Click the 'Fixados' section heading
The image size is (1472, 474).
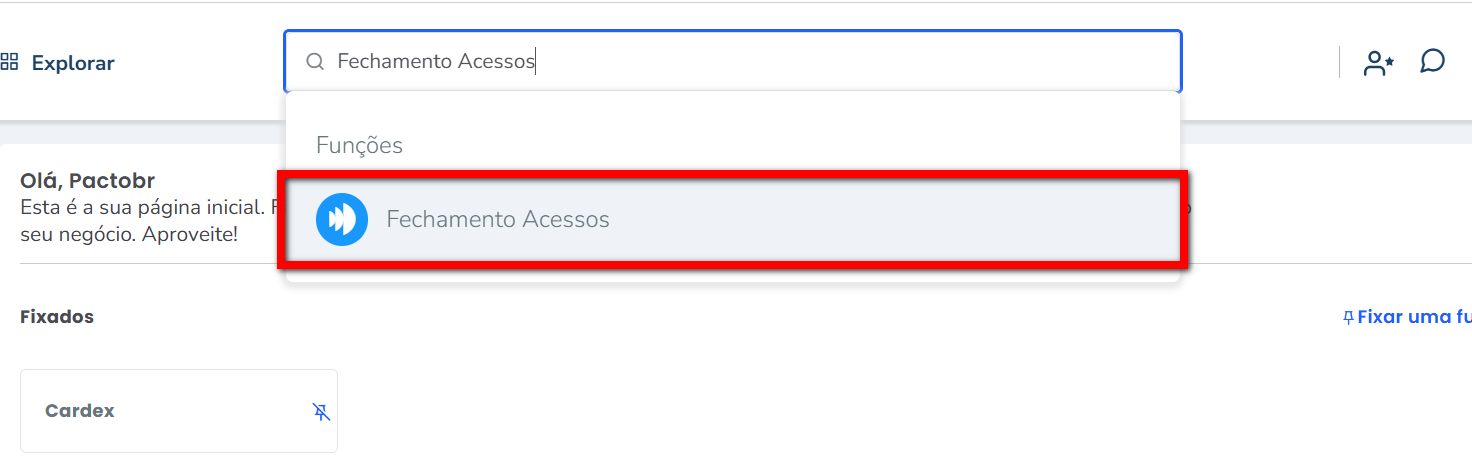(57, 317)
